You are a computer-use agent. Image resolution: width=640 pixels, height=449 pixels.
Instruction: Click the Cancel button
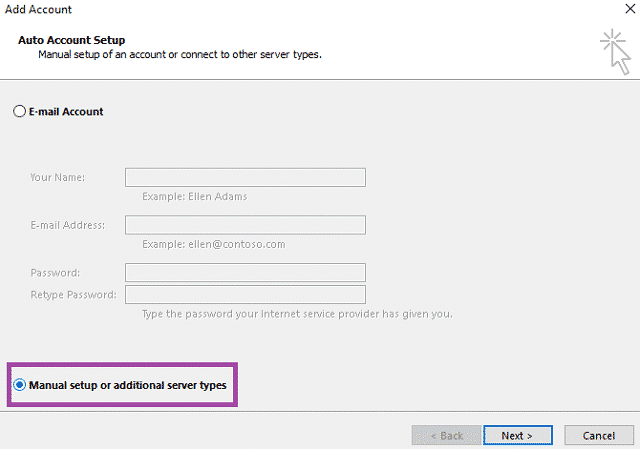coord(598,436)
